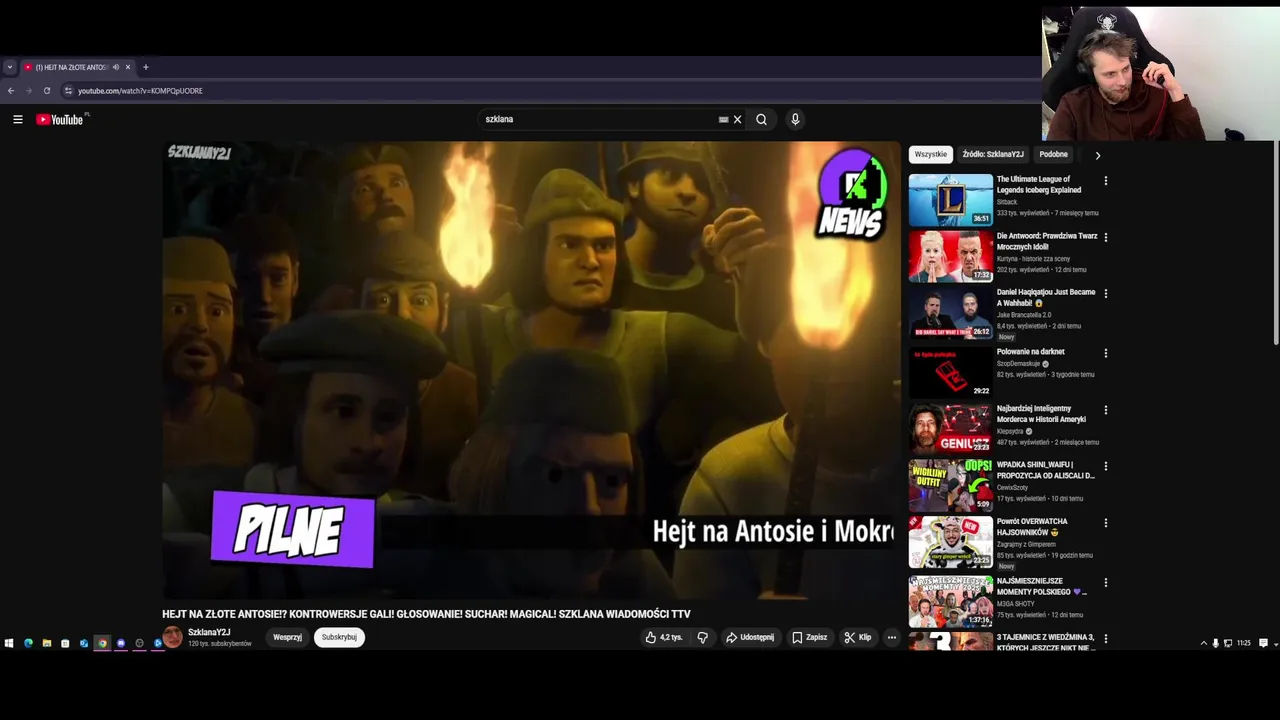Open the SzklanaY2J channel name link

(x=209, y=632)
